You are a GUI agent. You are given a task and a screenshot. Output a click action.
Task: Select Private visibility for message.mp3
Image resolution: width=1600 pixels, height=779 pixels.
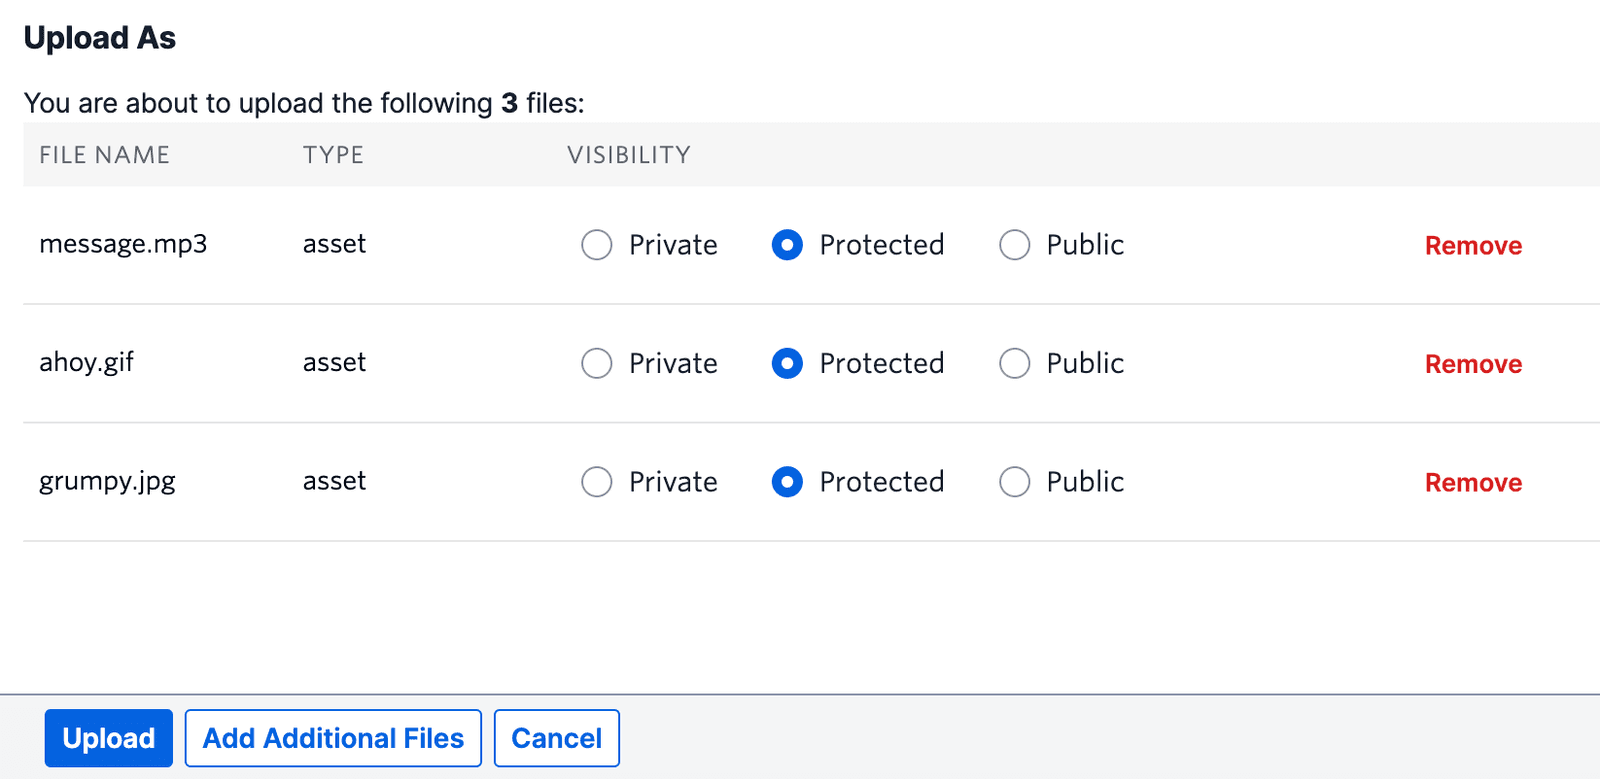[x=596, y=245]
